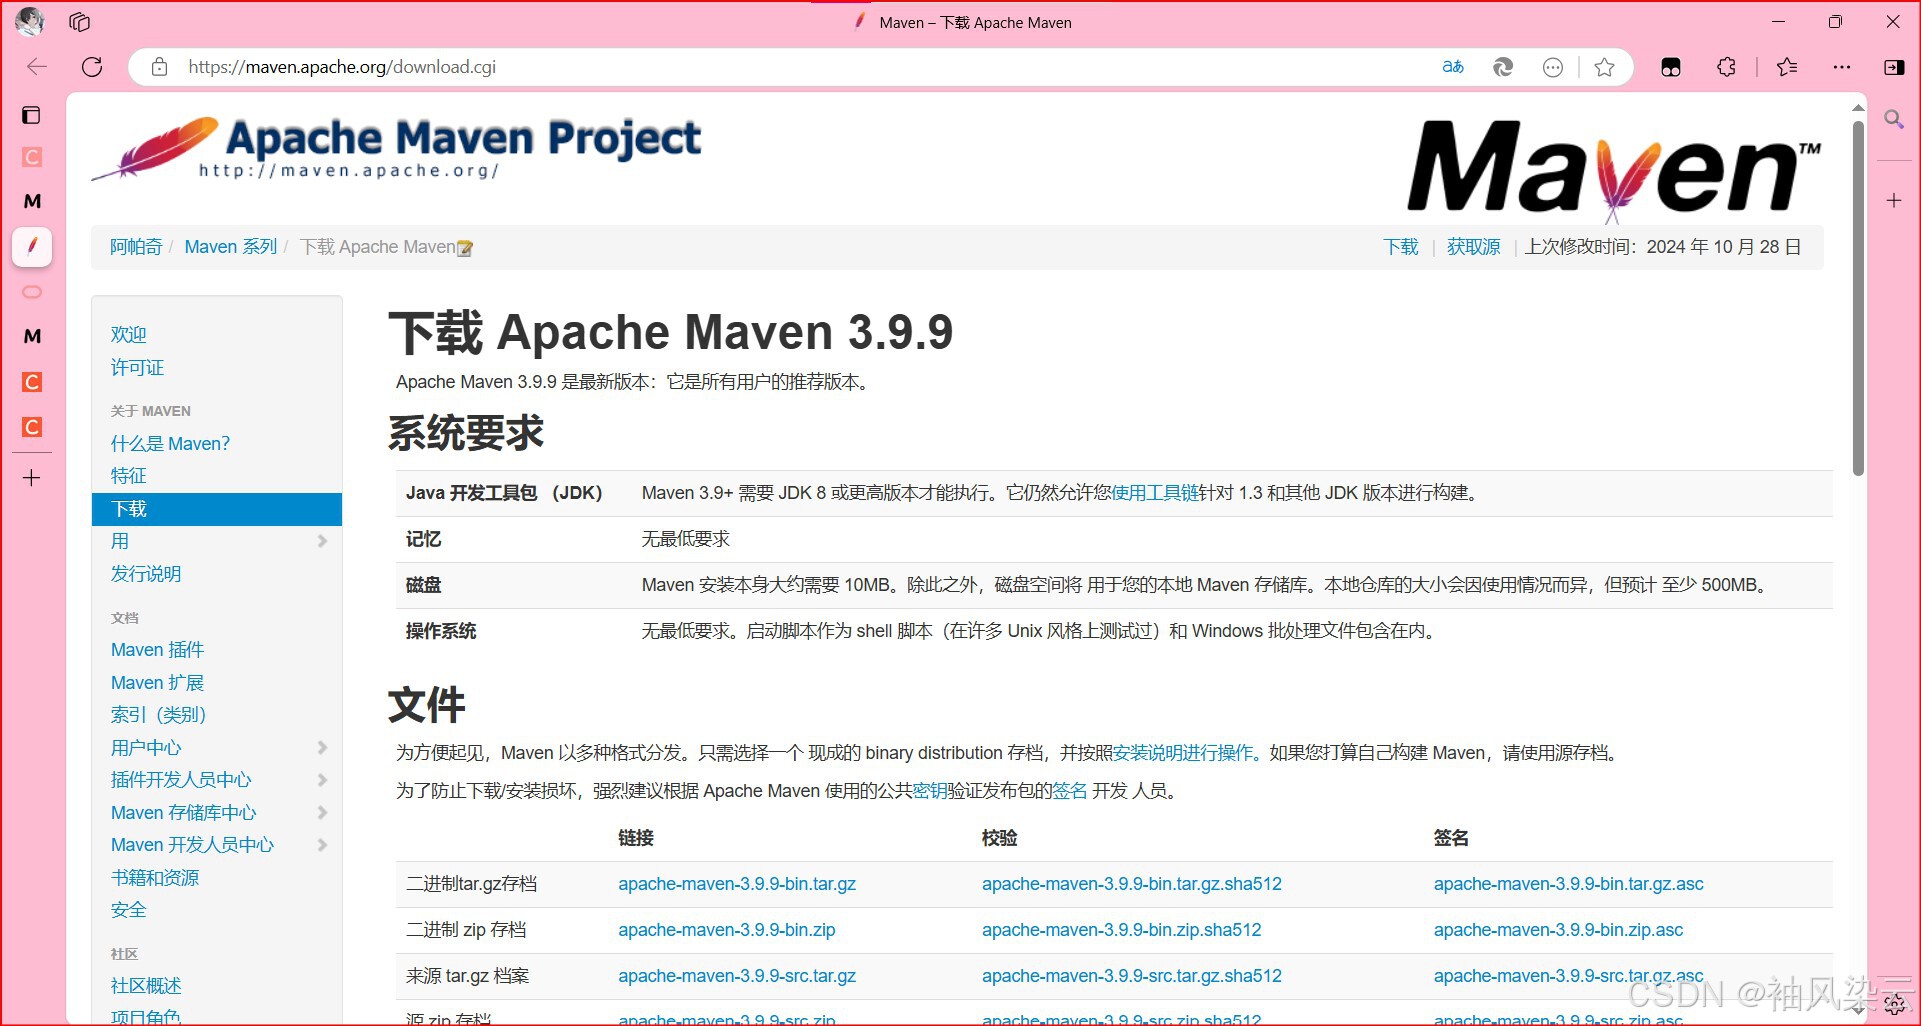Open the dark collections icon in toolbar
Viewport: 1921px width, 1026px height.
pos(1671,67)
